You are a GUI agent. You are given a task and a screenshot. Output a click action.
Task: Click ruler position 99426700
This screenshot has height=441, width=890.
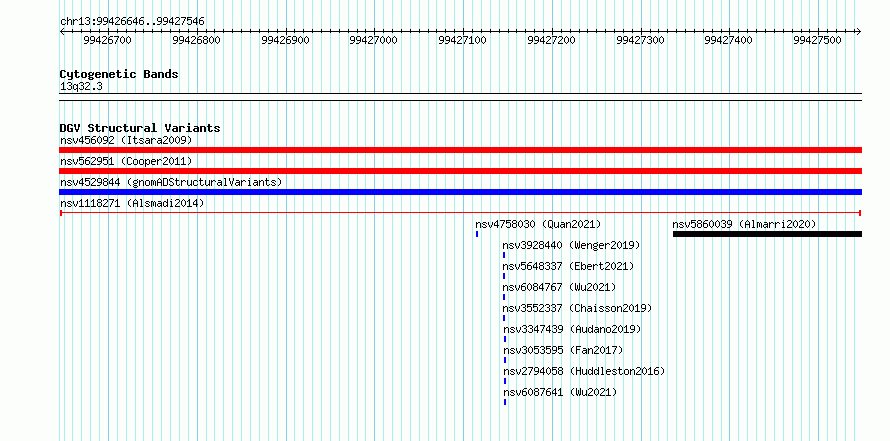coord(107,40)
